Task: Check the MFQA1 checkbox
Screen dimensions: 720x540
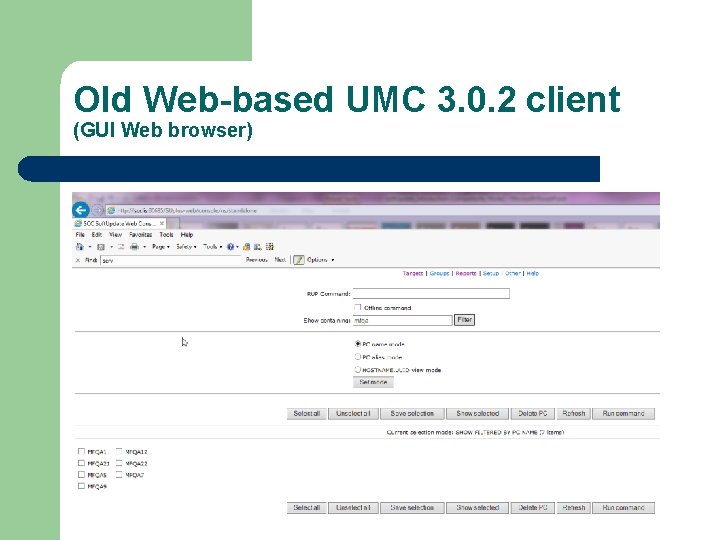Action: click(x=81, y=451)
